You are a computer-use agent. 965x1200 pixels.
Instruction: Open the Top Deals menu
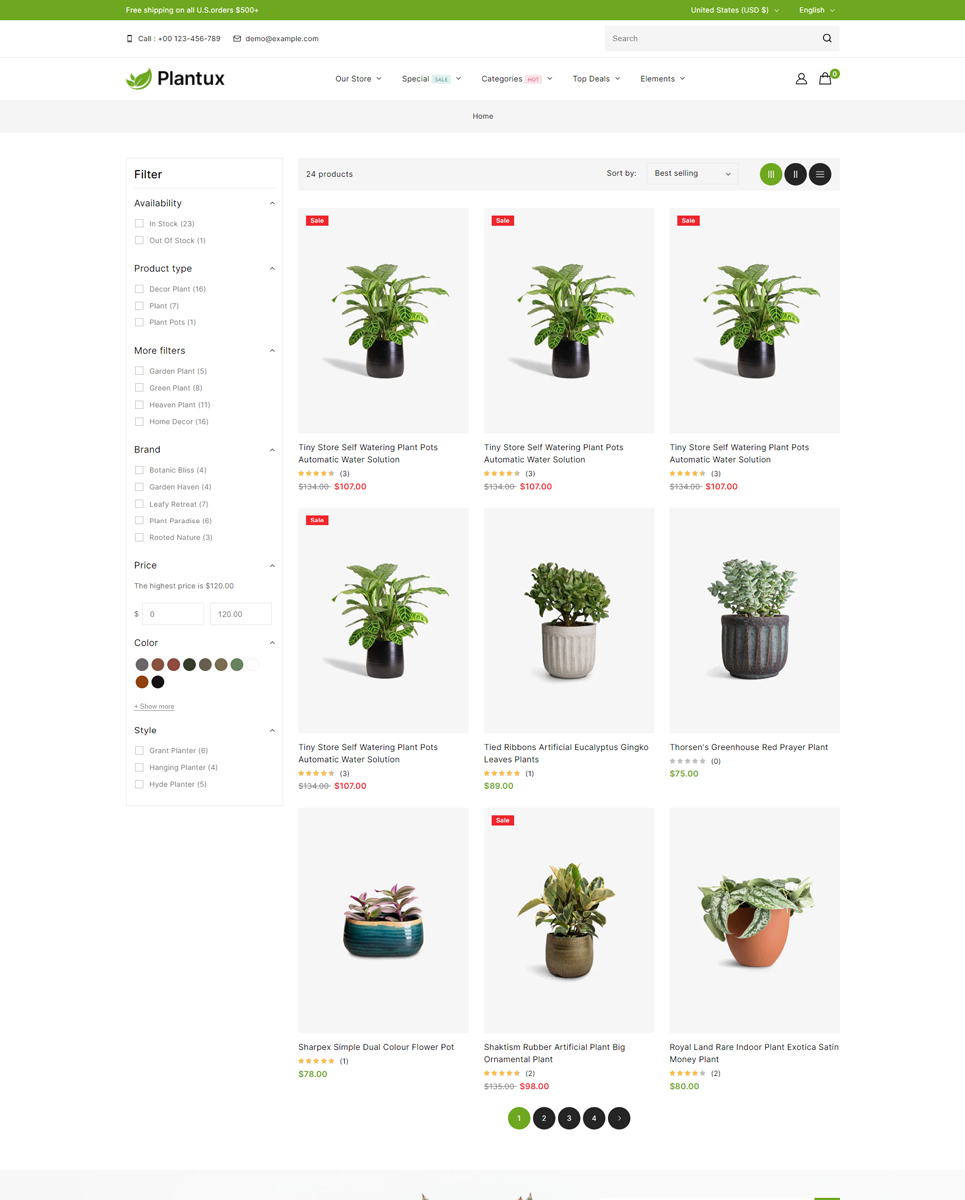[x=596, y=79]
